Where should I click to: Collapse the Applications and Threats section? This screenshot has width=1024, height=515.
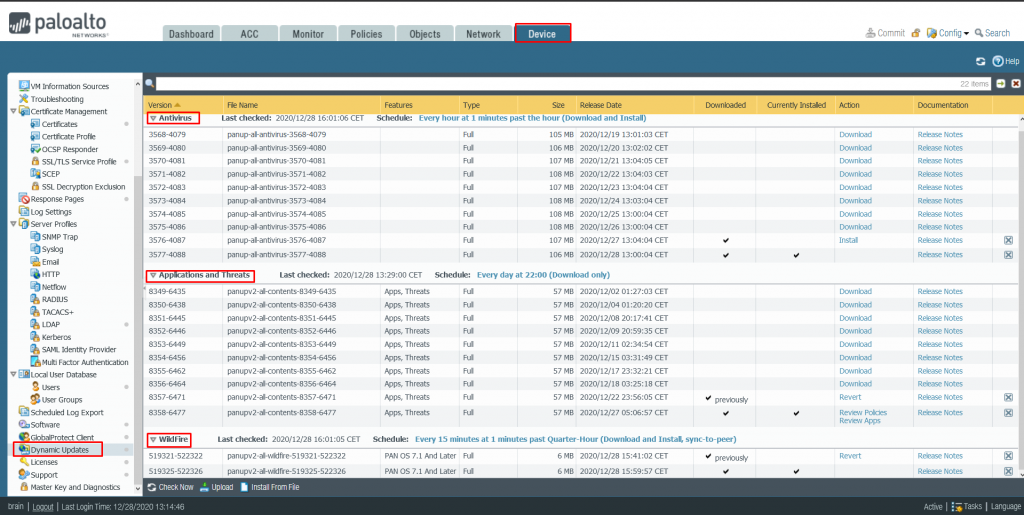click(153, 275)
